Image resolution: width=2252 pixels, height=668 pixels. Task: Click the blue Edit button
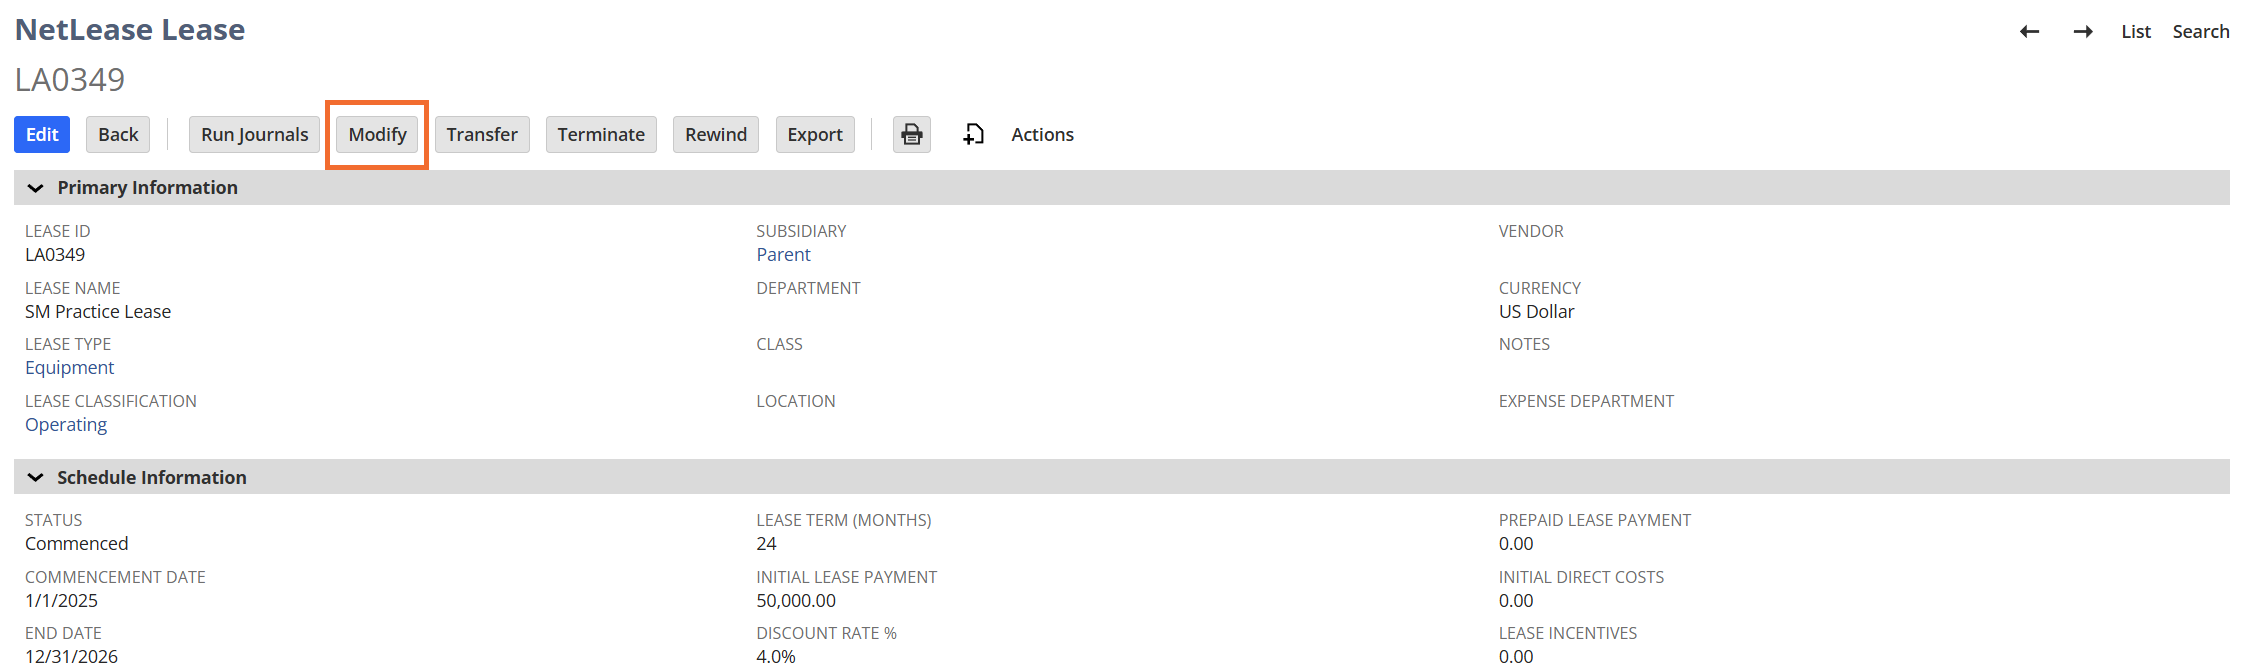click(42, 134)
